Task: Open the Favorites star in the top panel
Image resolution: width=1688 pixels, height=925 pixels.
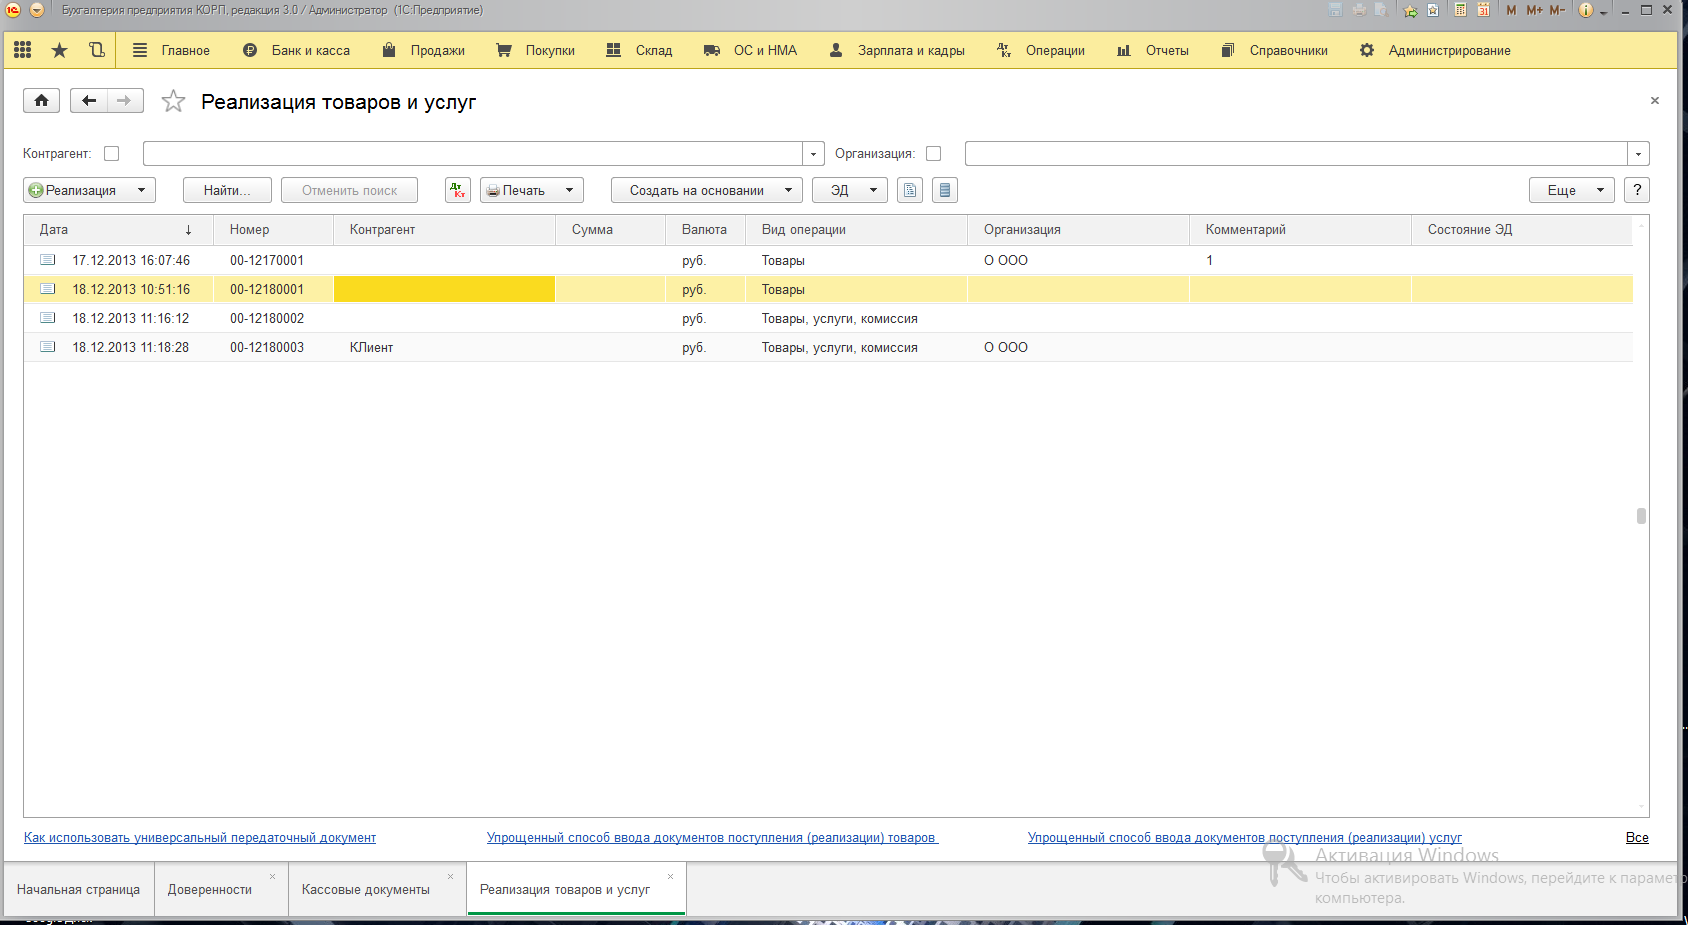Action: pos(60,50)
